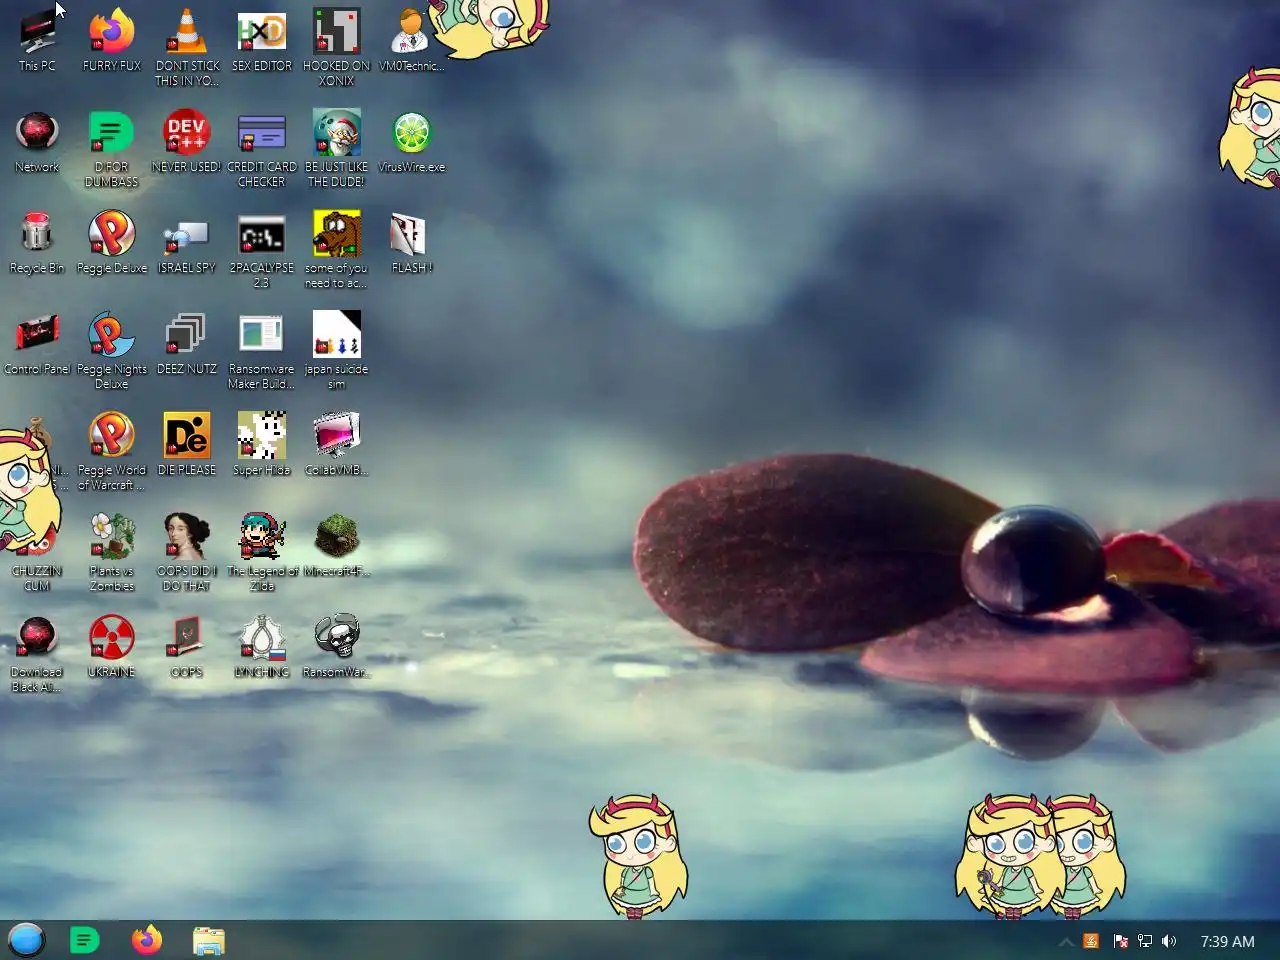This screenshot has width=1280, height=960.
Task: Open the network tray icon
Action: coord(1145,941)
